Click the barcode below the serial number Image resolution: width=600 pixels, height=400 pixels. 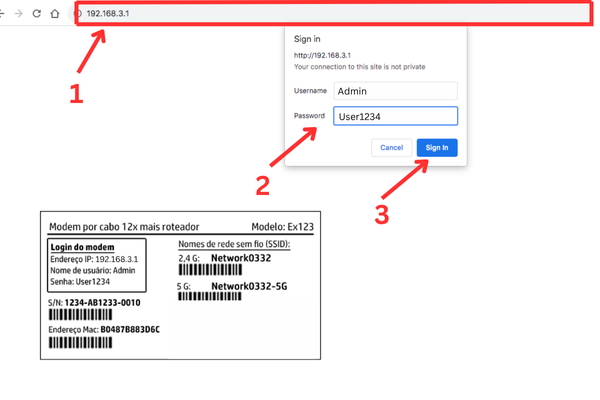[x=80, y=315]
